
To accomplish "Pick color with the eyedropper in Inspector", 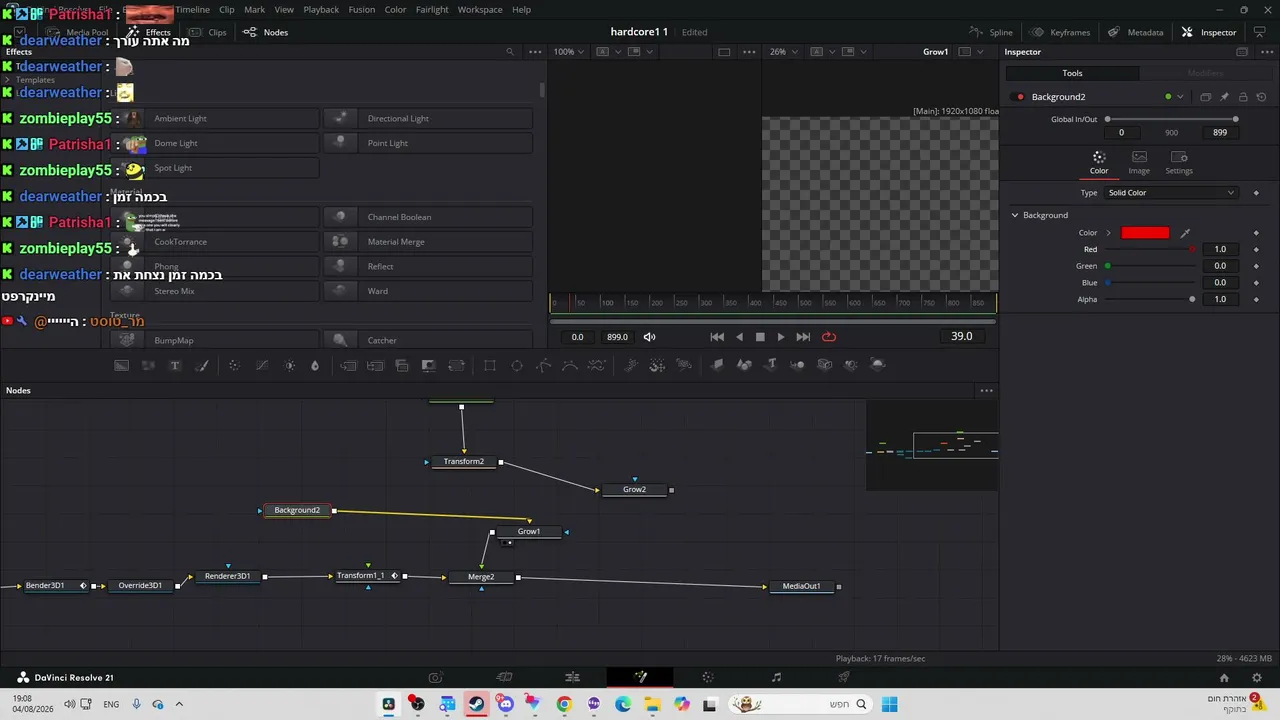I will [x=1185, y=233].
